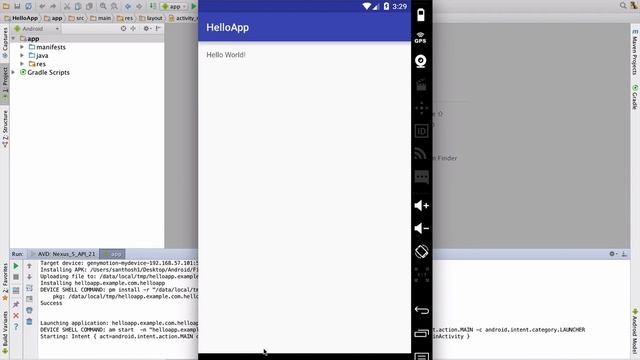Expand the res folder
The image size is (640, 360).
(x=22, y=64)
